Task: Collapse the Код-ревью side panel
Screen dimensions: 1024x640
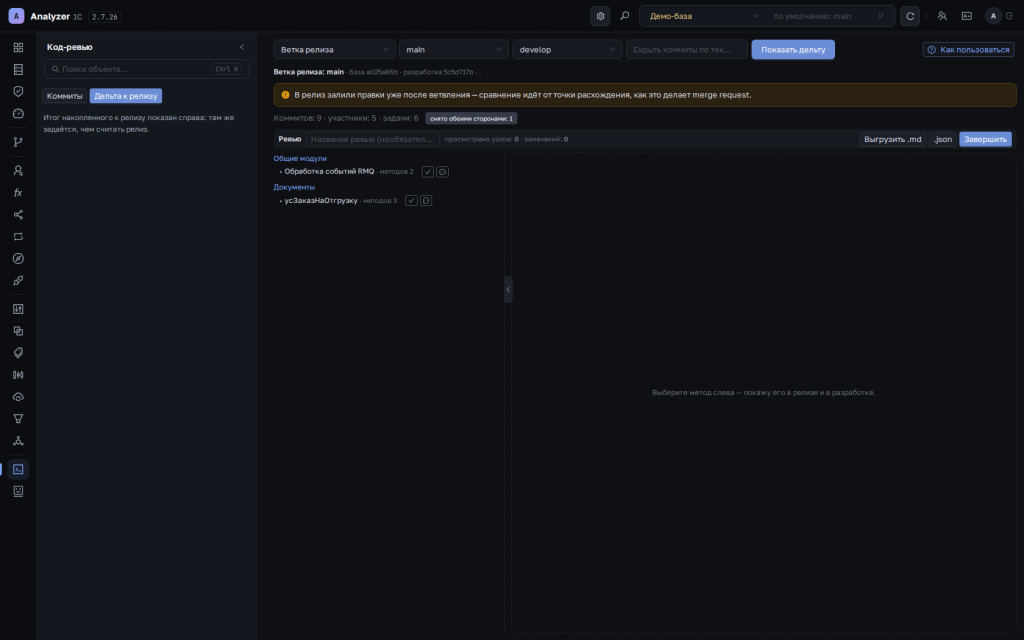Action: click(242, 47)
